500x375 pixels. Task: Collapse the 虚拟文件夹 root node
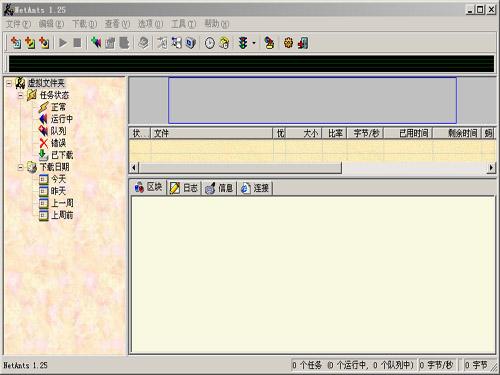9,83
